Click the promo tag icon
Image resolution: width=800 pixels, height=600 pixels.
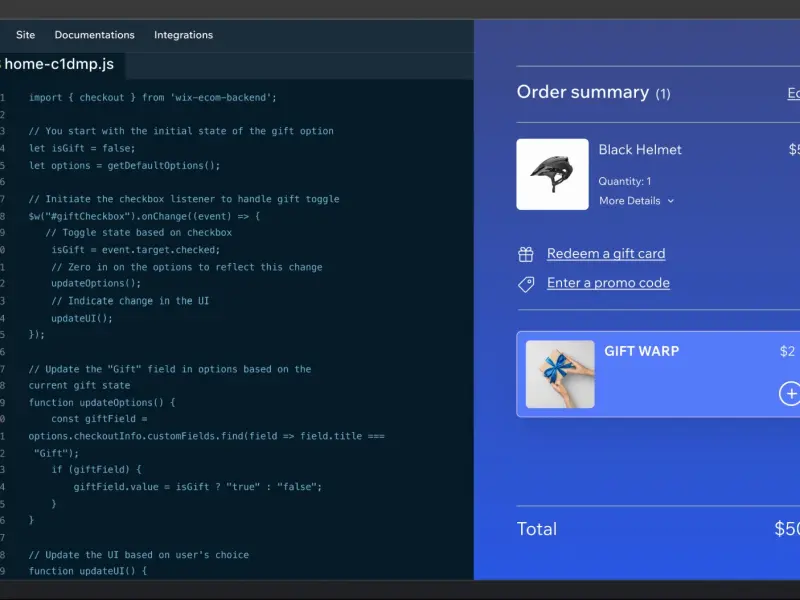(x=526, y=284)
